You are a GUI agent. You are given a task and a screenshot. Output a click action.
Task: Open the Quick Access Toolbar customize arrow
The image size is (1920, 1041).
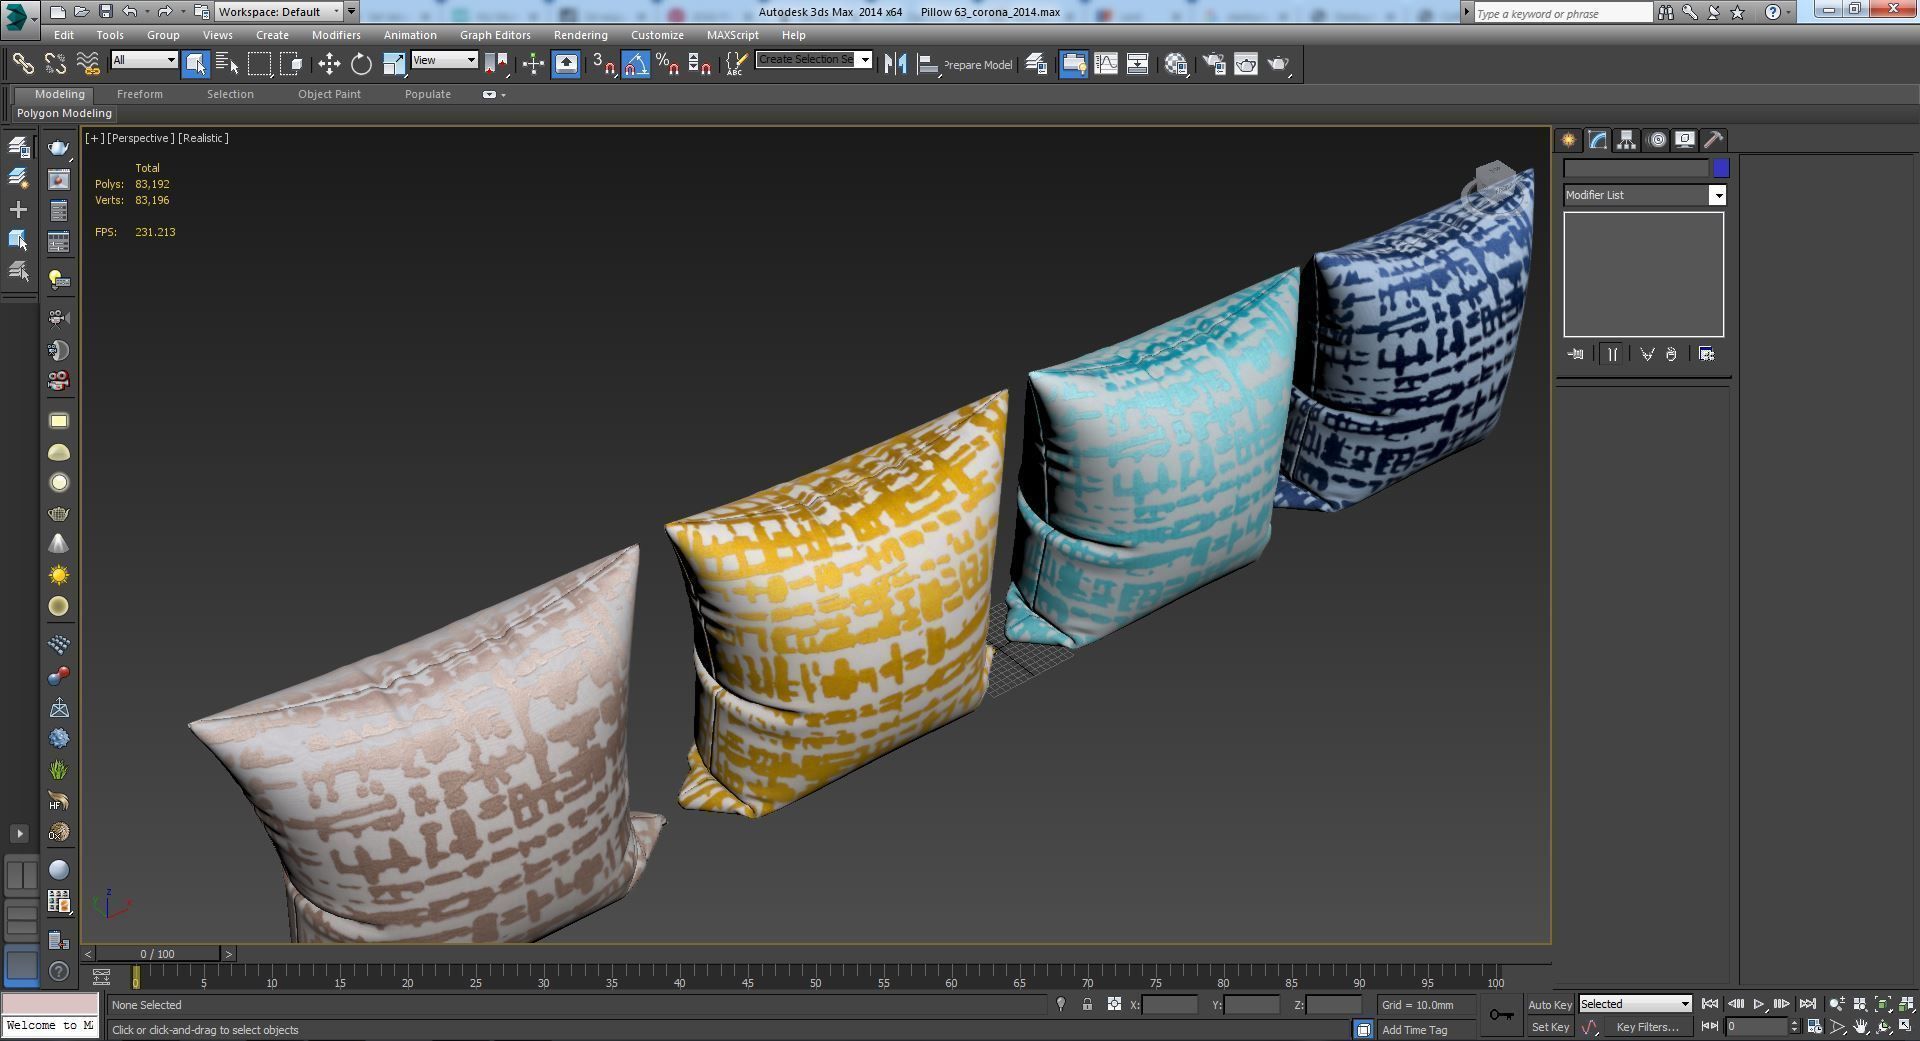coord(351,12)
